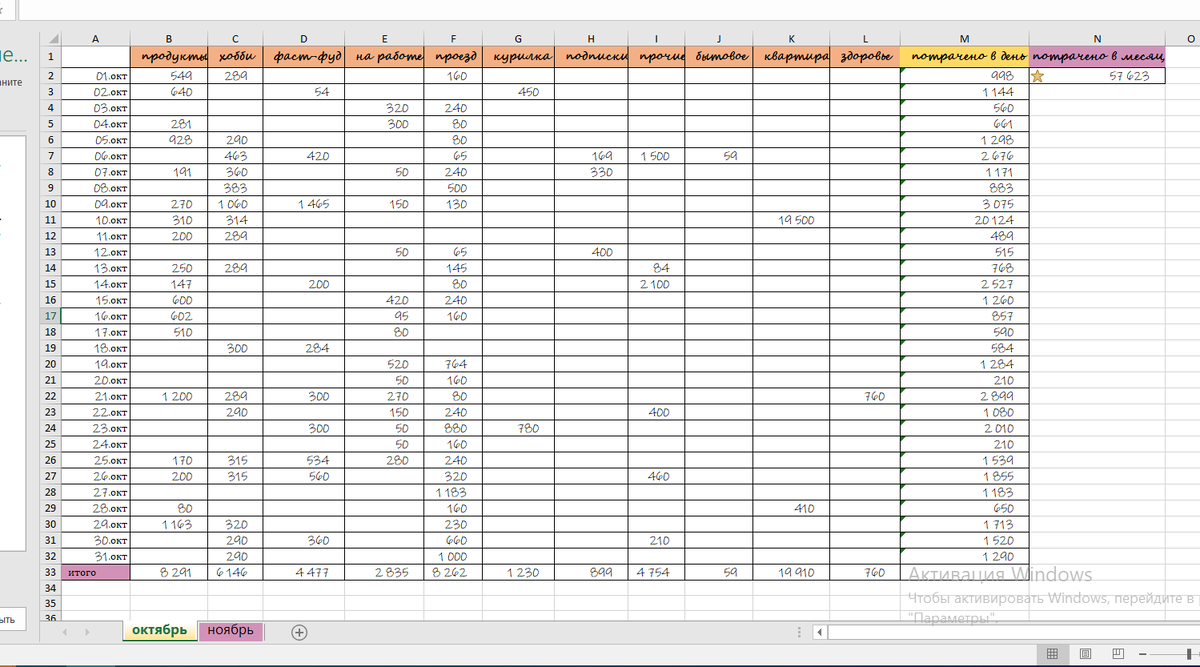Select column A header
The height and width of the screenshot is (667, 1200).
point(96,38)
